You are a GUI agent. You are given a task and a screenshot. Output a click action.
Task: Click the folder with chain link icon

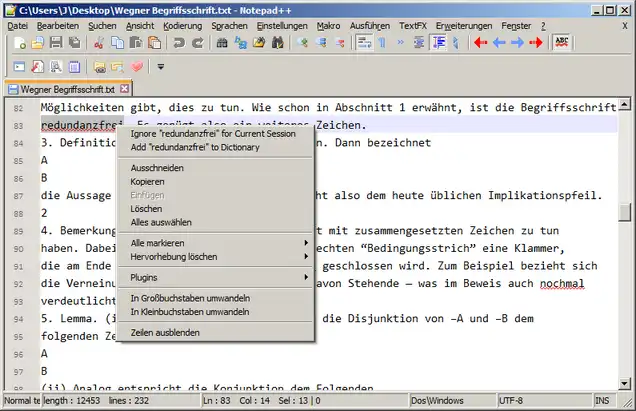click(99, 67)
